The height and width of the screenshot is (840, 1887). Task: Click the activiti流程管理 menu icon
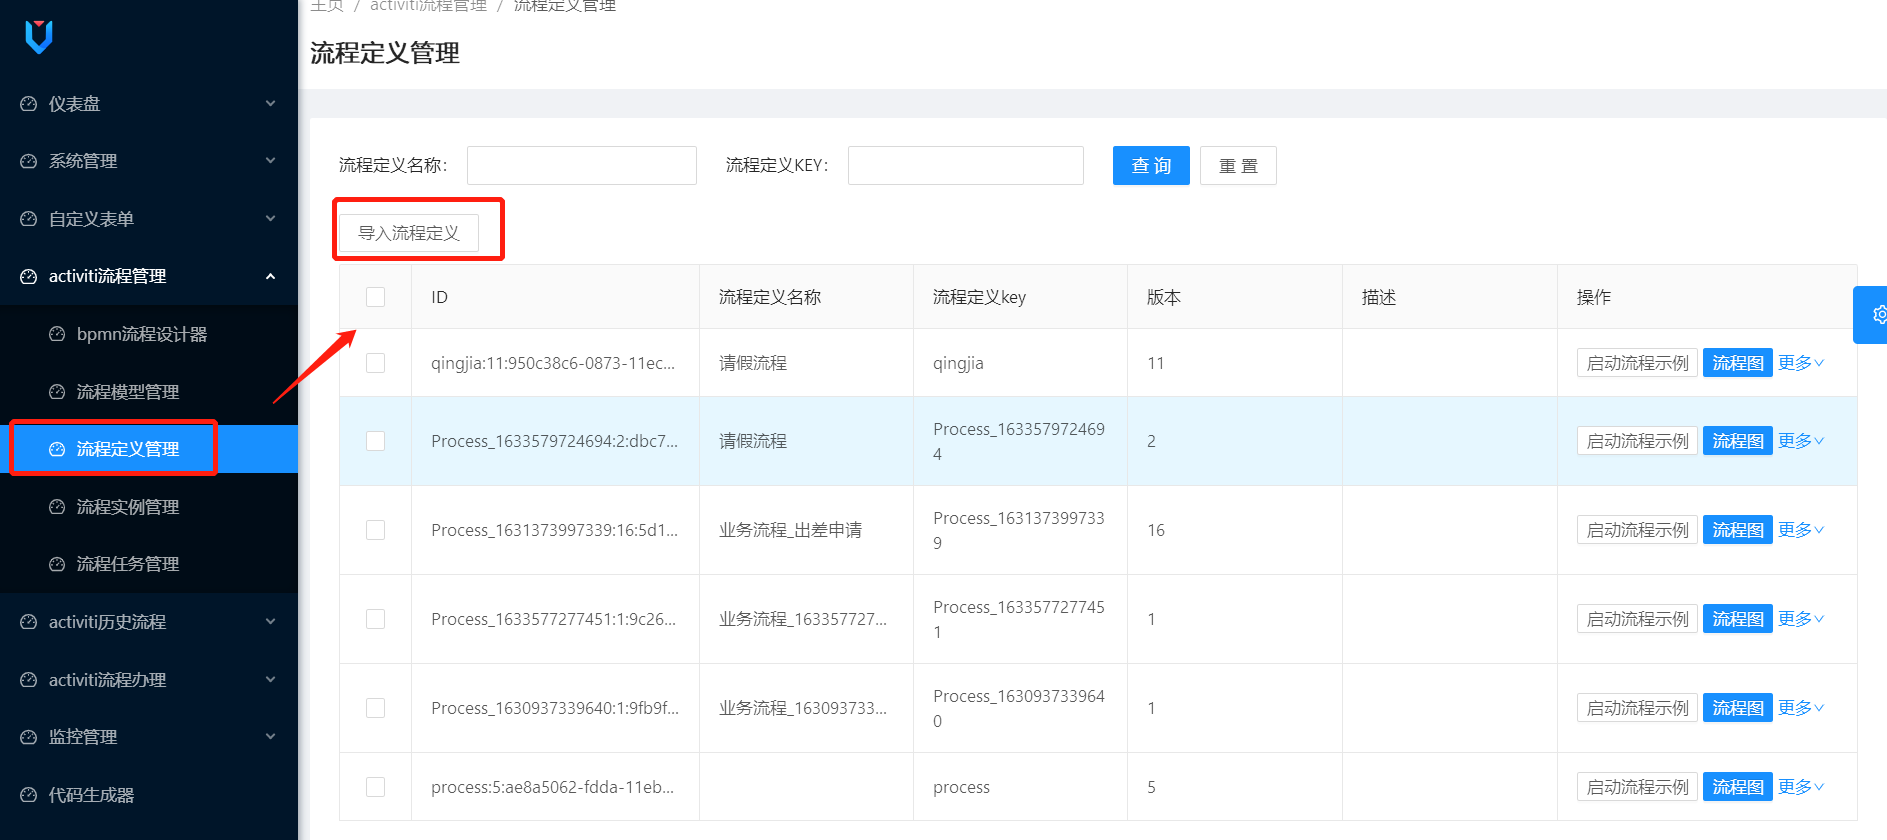pyautogui.click(x=29, y=276)
